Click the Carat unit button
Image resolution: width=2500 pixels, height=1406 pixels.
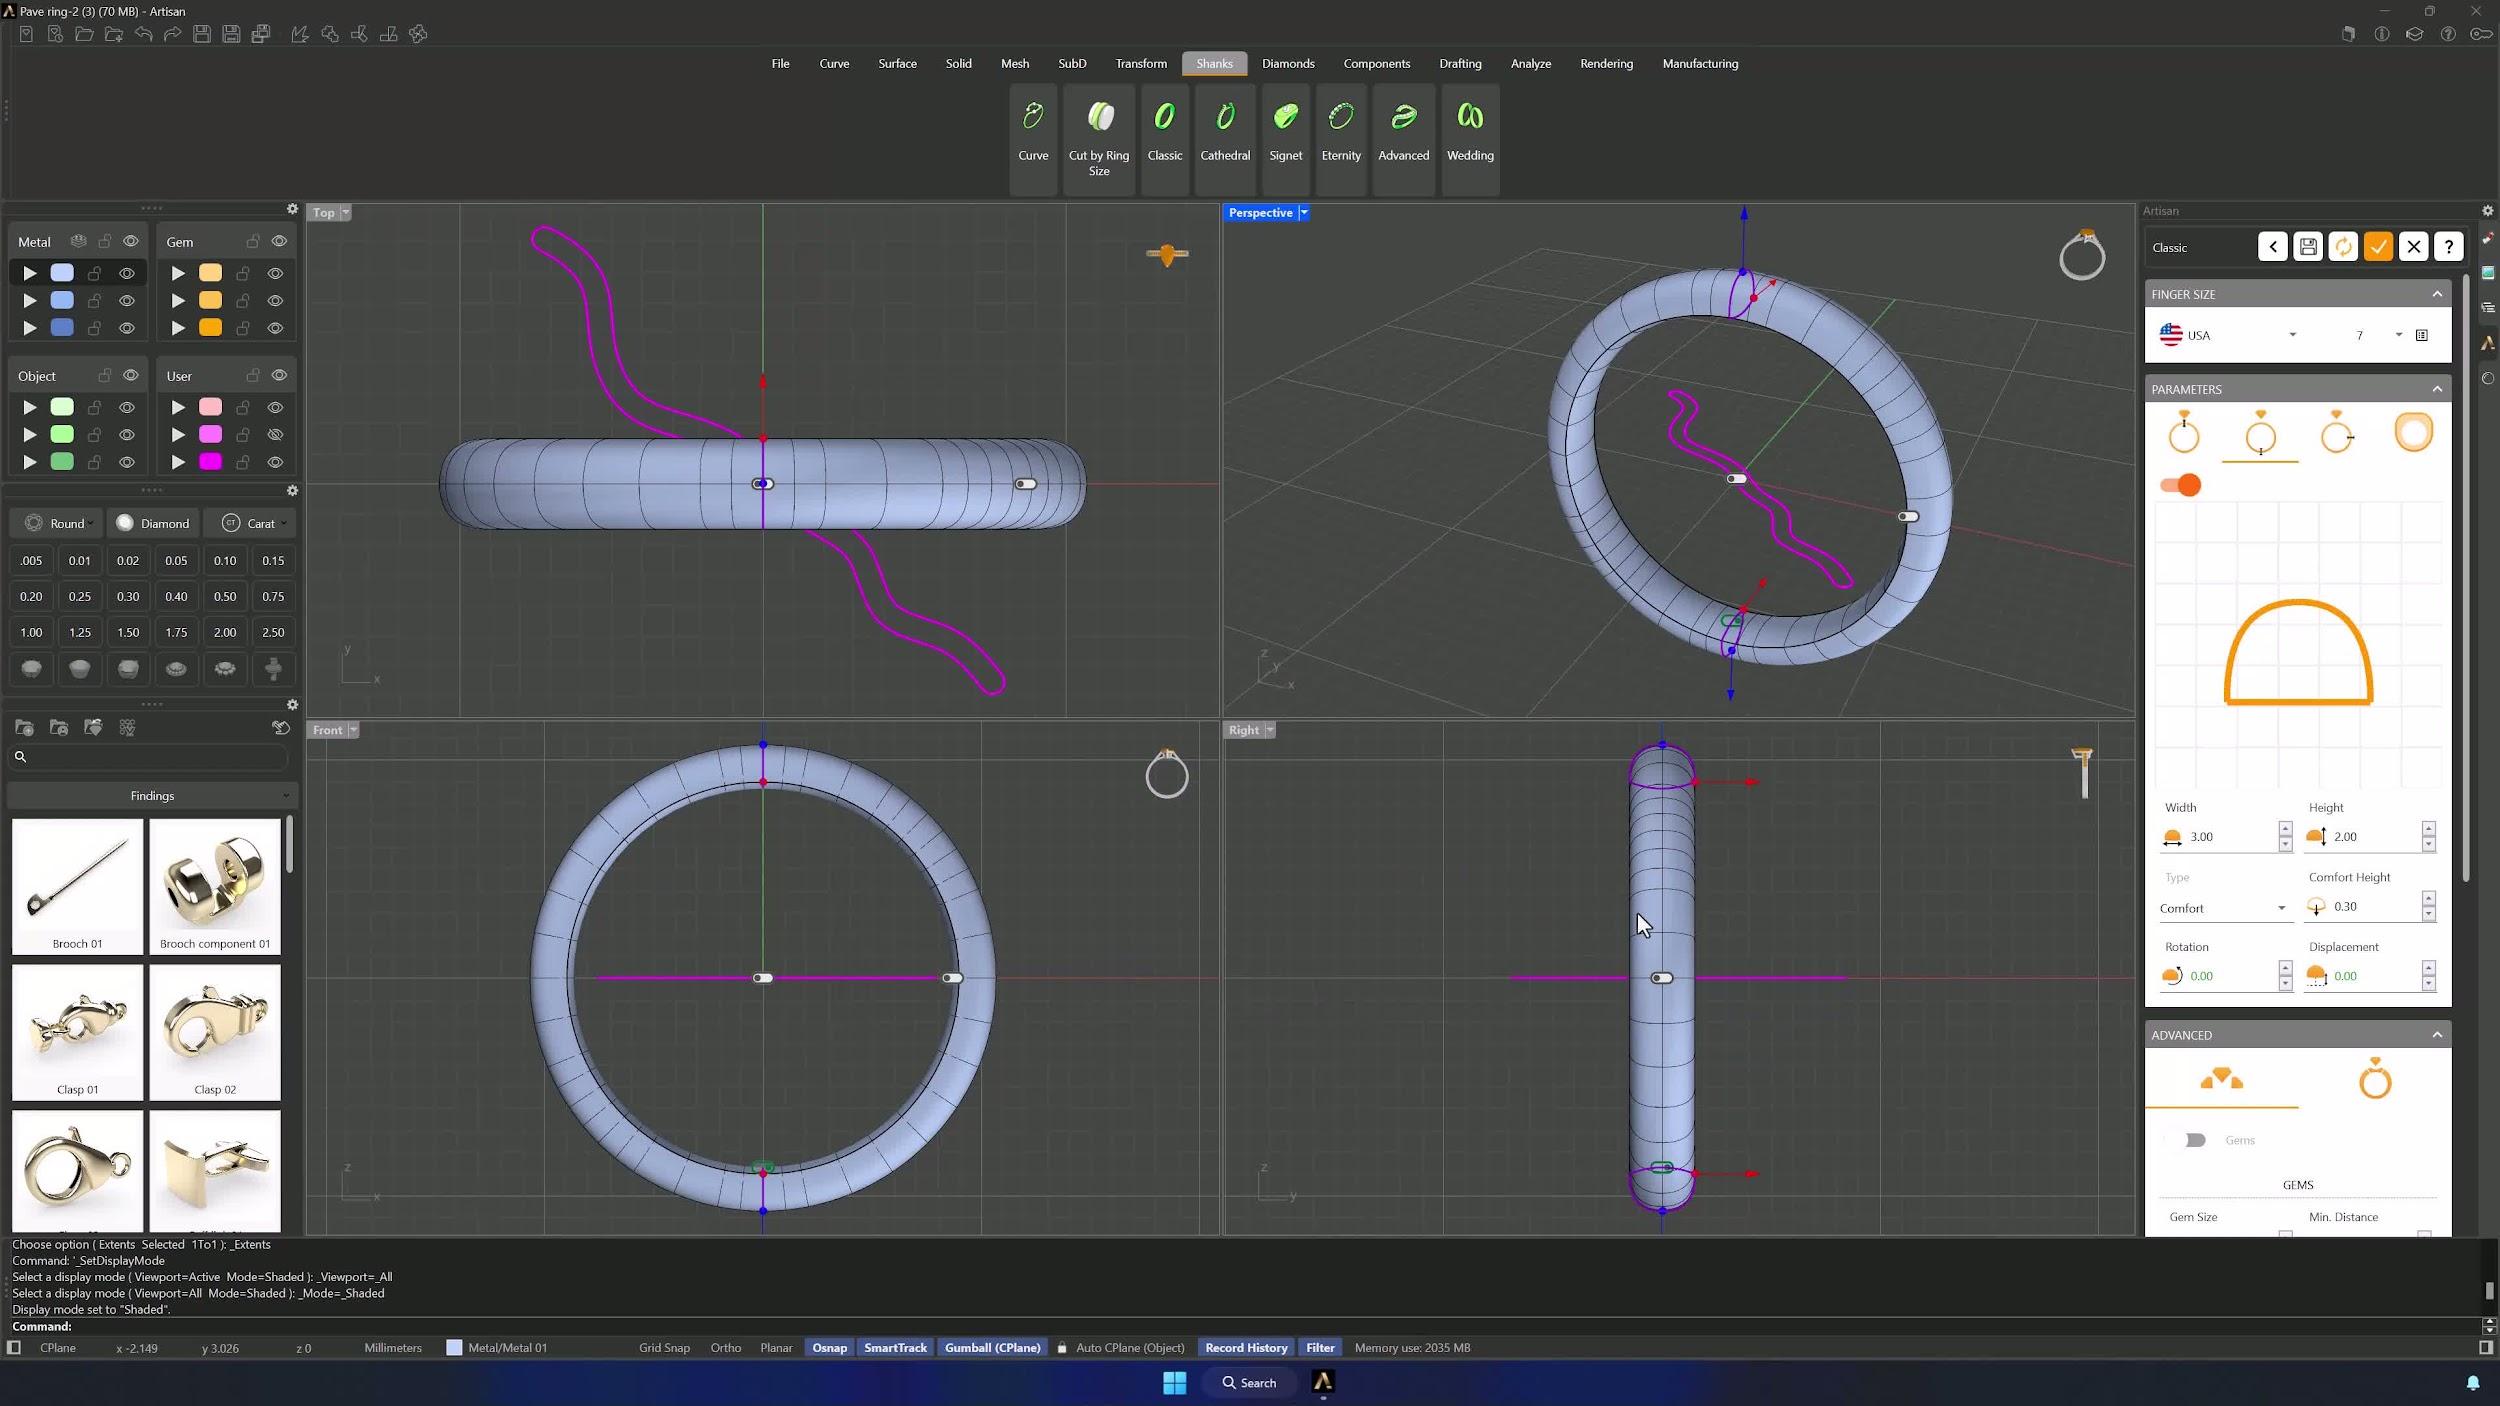coord(250,523)
